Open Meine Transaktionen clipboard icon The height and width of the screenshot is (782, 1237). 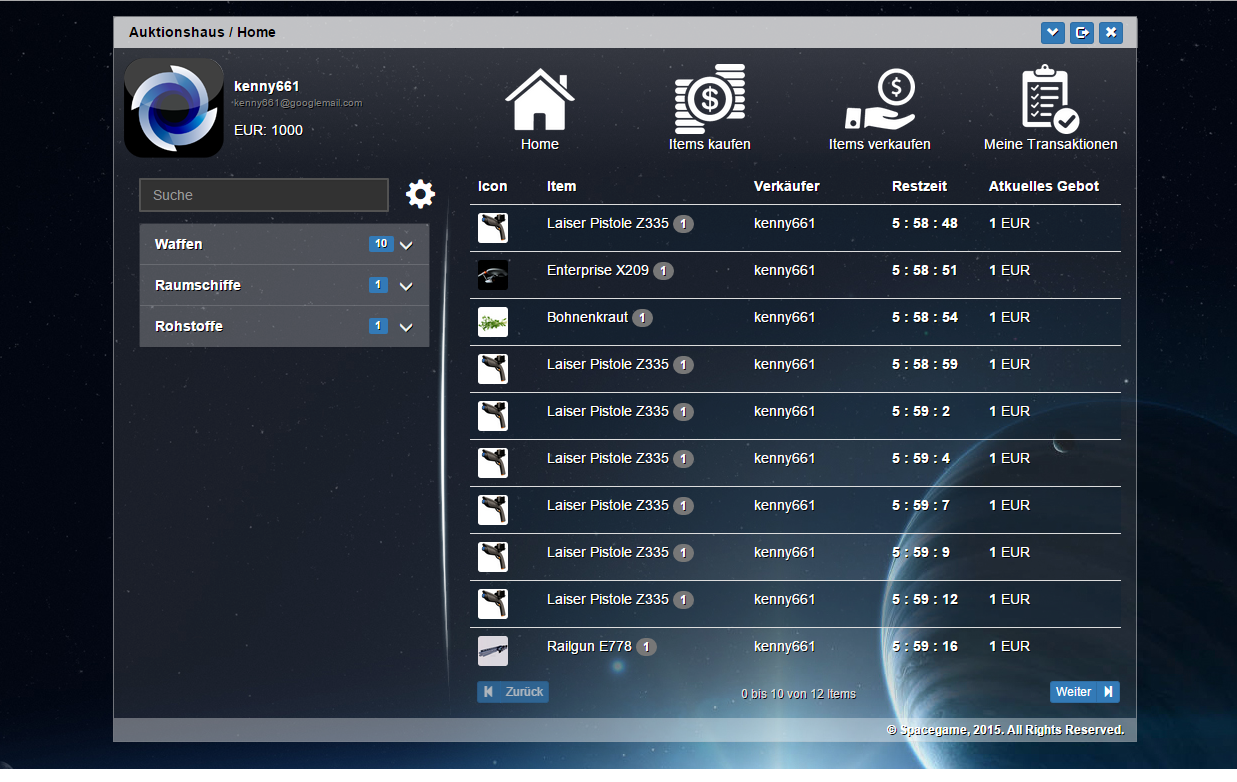(1050, 99)
